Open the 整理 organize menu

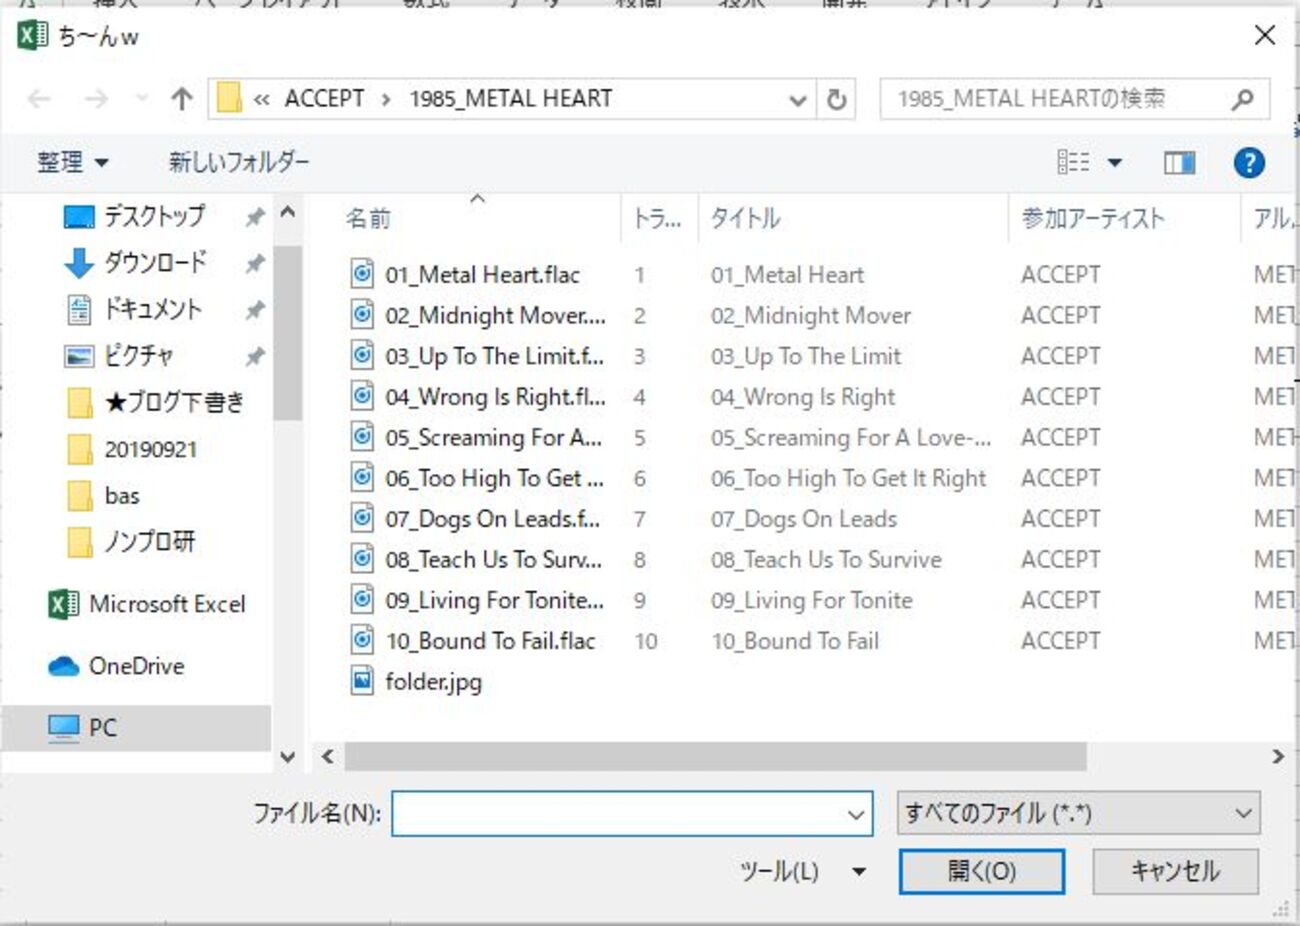(72, 162)
